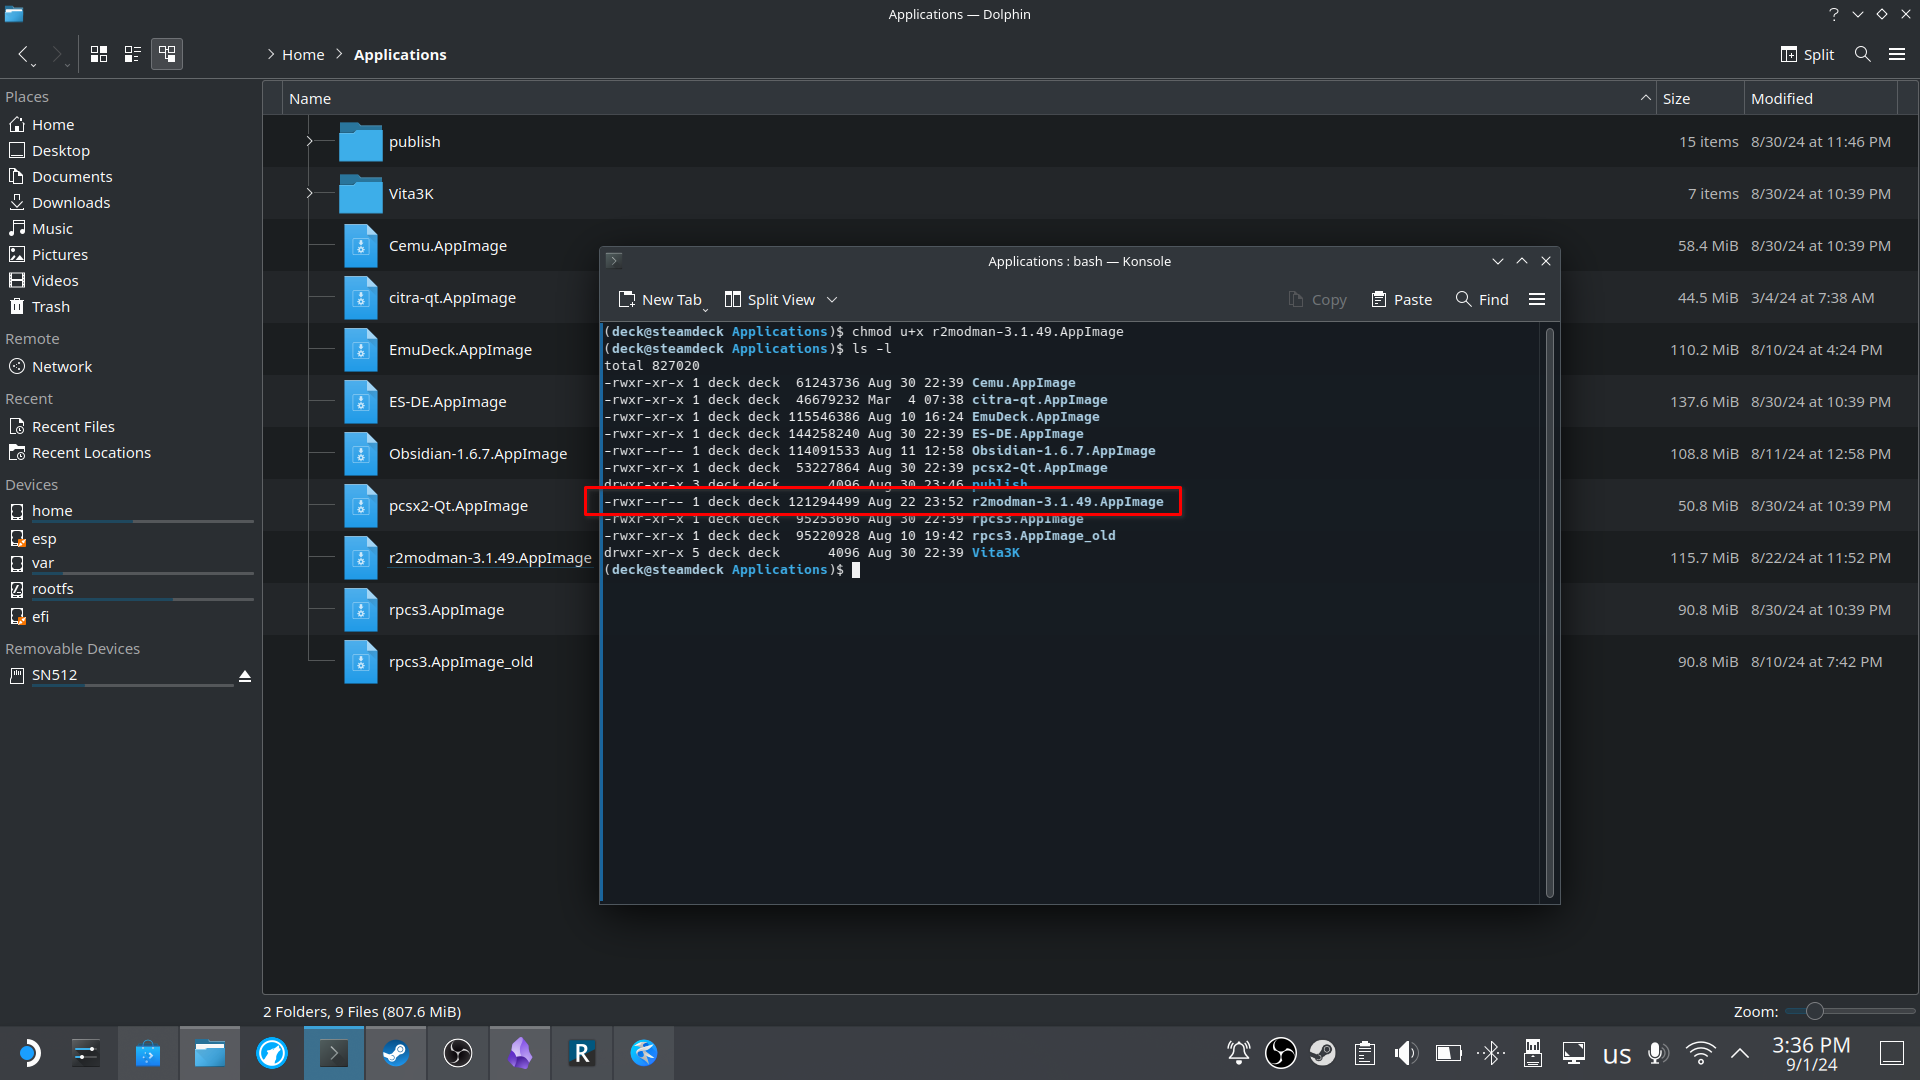Click Paste in Konsole toolbar

(1401, 299)
